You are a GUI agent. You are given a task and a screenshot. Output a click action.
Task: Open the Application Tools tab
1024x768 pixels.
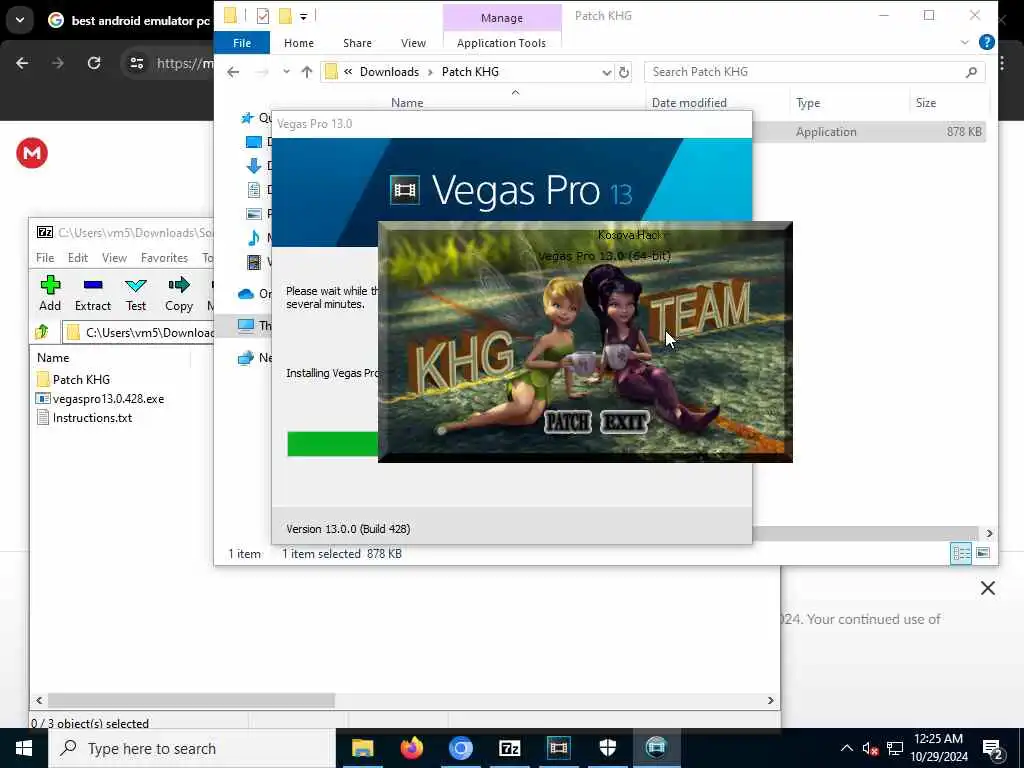[x=502, y=43]
